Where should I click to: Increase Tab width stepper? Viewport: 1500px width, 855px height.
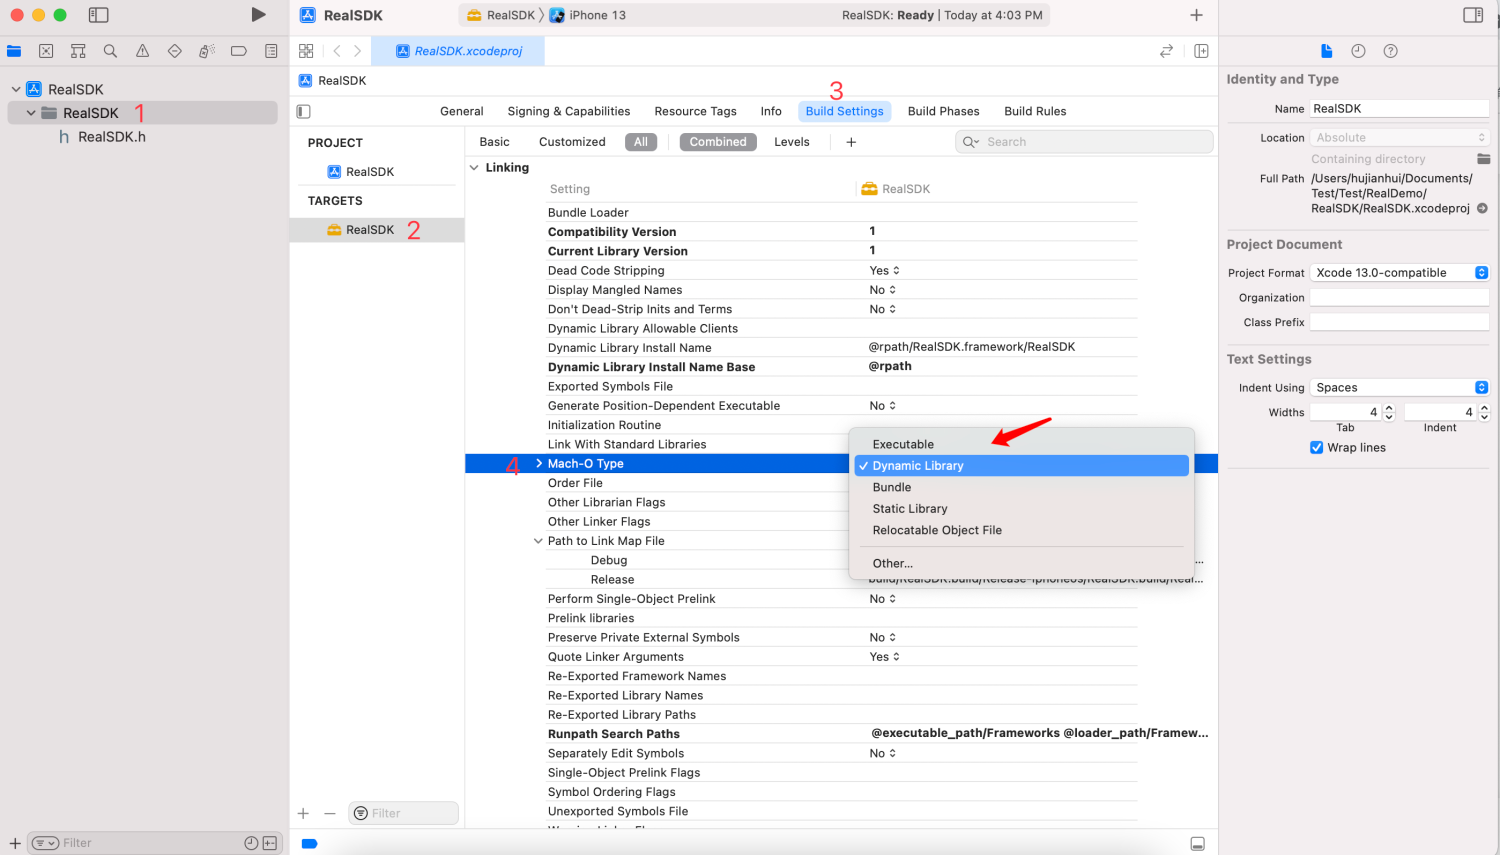click(x=1389, y=408)
